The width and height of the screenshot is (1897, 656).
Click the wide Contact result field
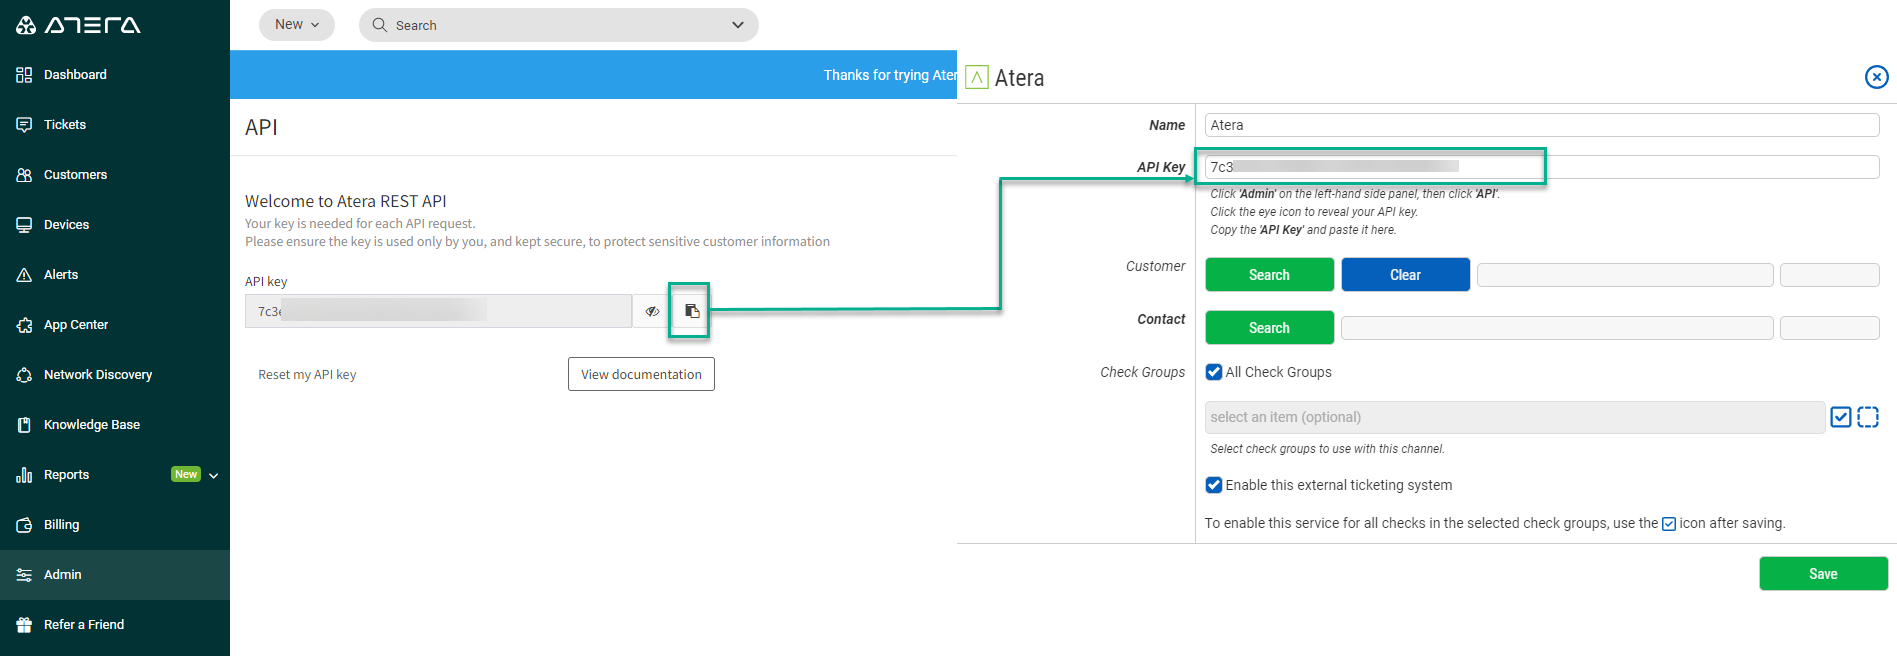coord(1557,328)
